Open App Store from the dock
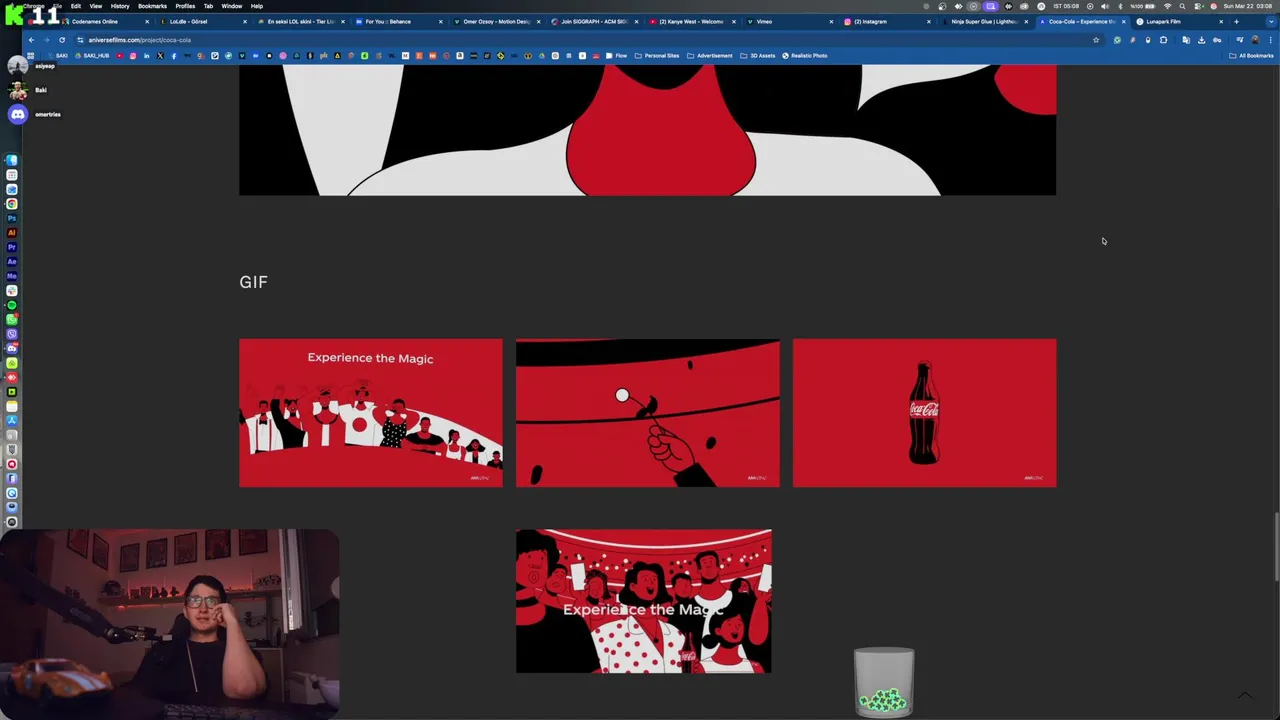The image size is (1280, 720). click(12, 421)
